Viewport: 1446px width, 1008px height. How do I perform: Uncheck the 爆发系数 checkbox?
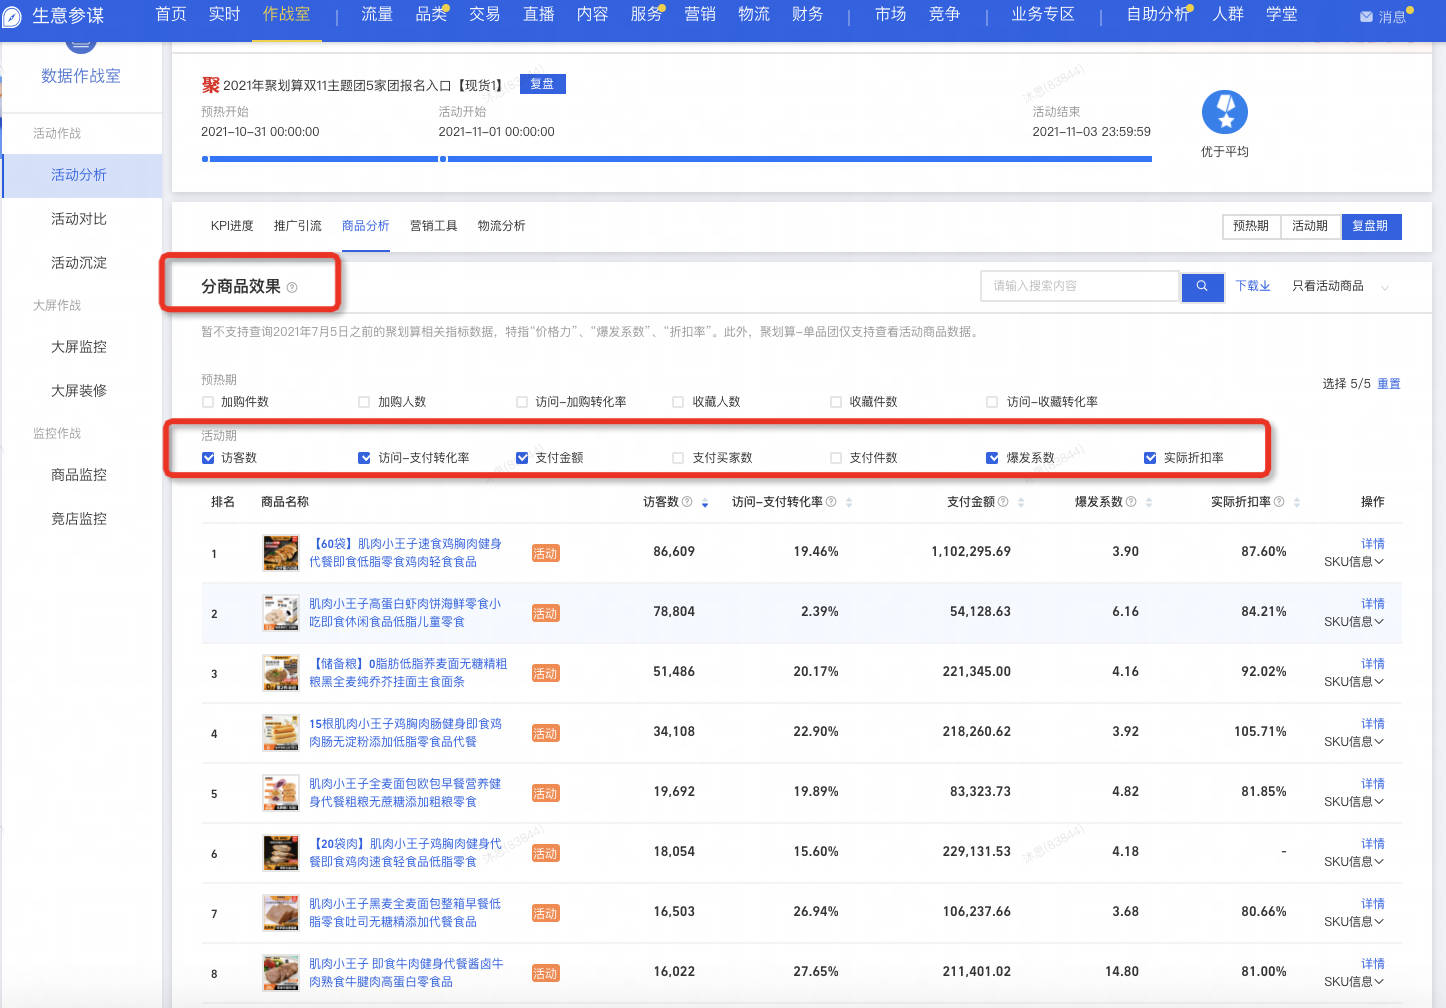click(x=993, y=458)
